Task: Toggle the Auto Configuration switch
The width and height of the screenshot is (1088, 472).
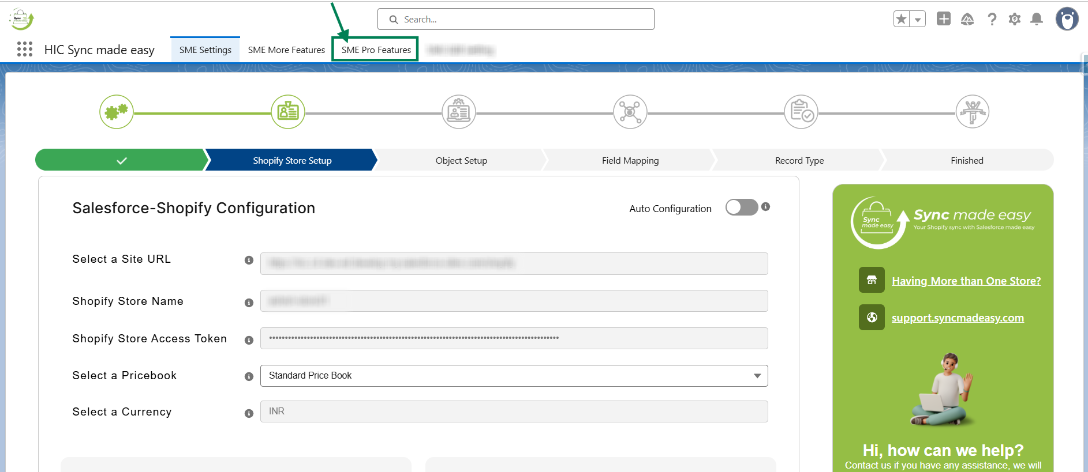Action: [742, 208]
